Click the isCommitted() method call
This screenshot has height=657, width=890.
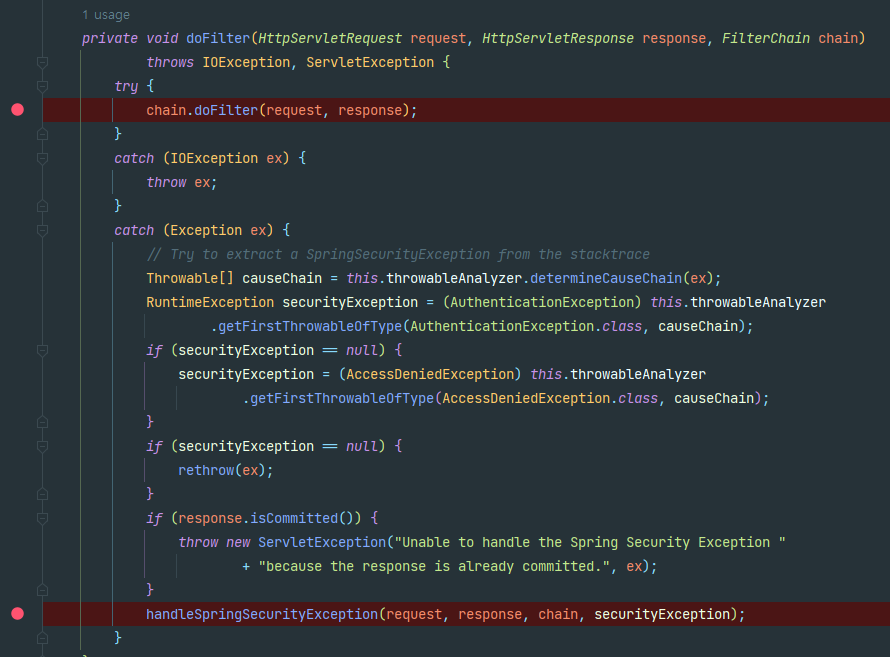click(x=301, y=518)
